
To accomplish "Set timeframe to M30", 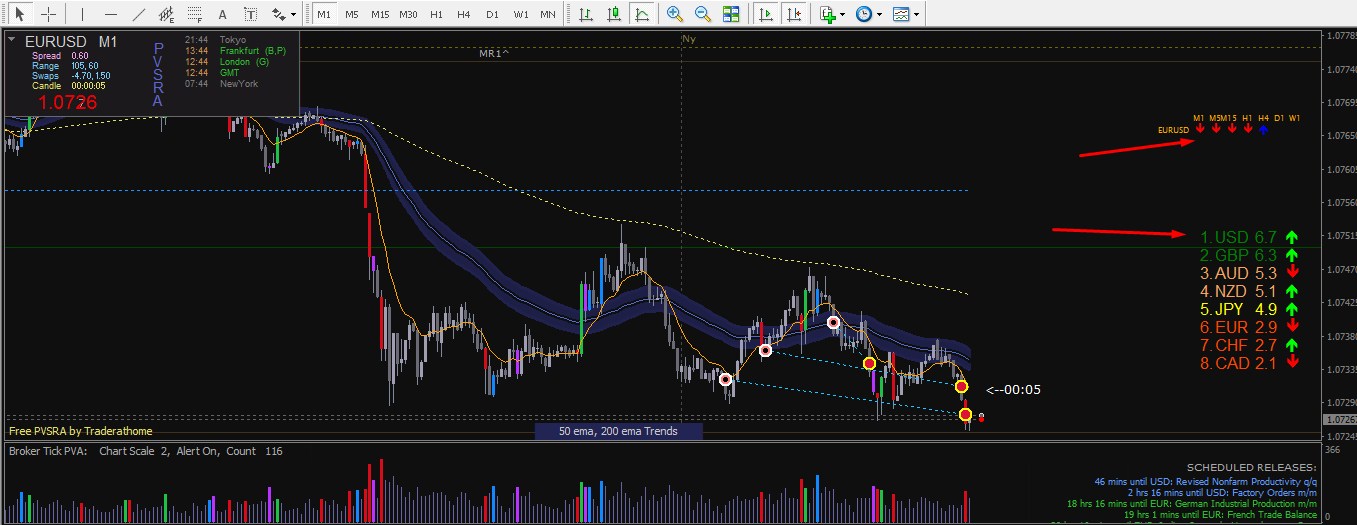I will pyautogui.click(x=408, y=15).
